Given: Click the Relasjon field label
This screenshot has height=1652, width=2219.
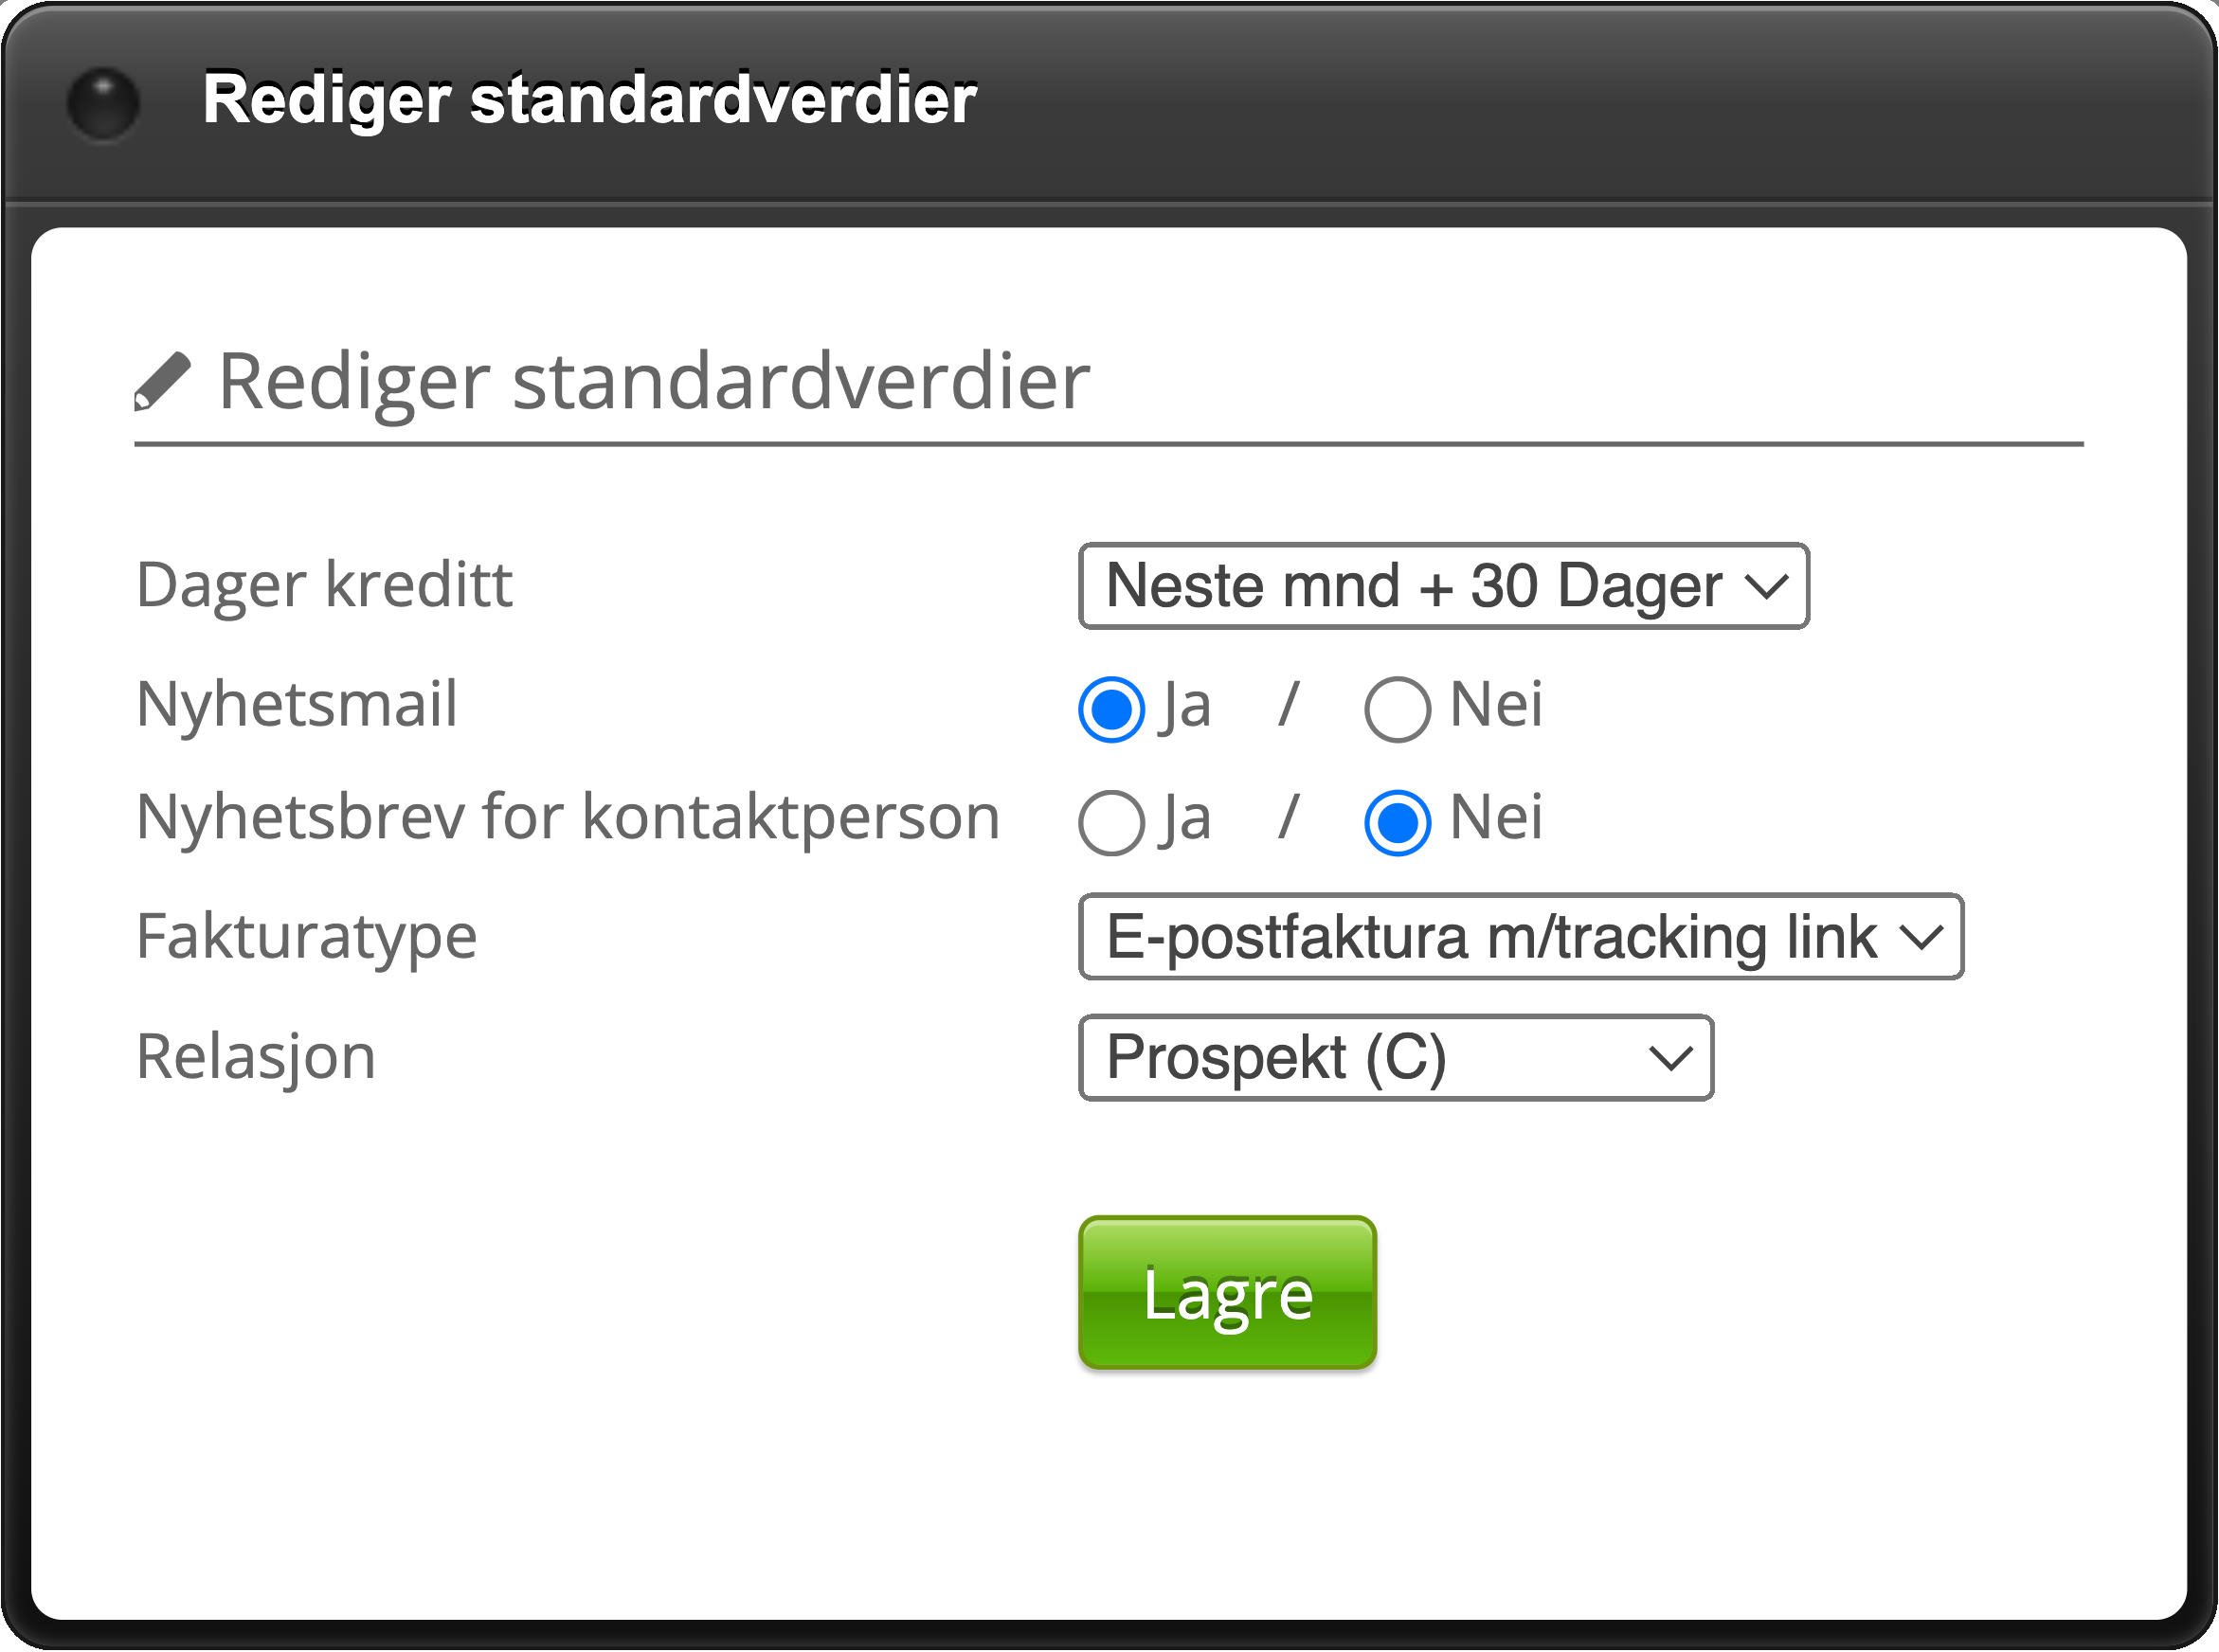Looking at the screenshot, I should (256, 1057).
